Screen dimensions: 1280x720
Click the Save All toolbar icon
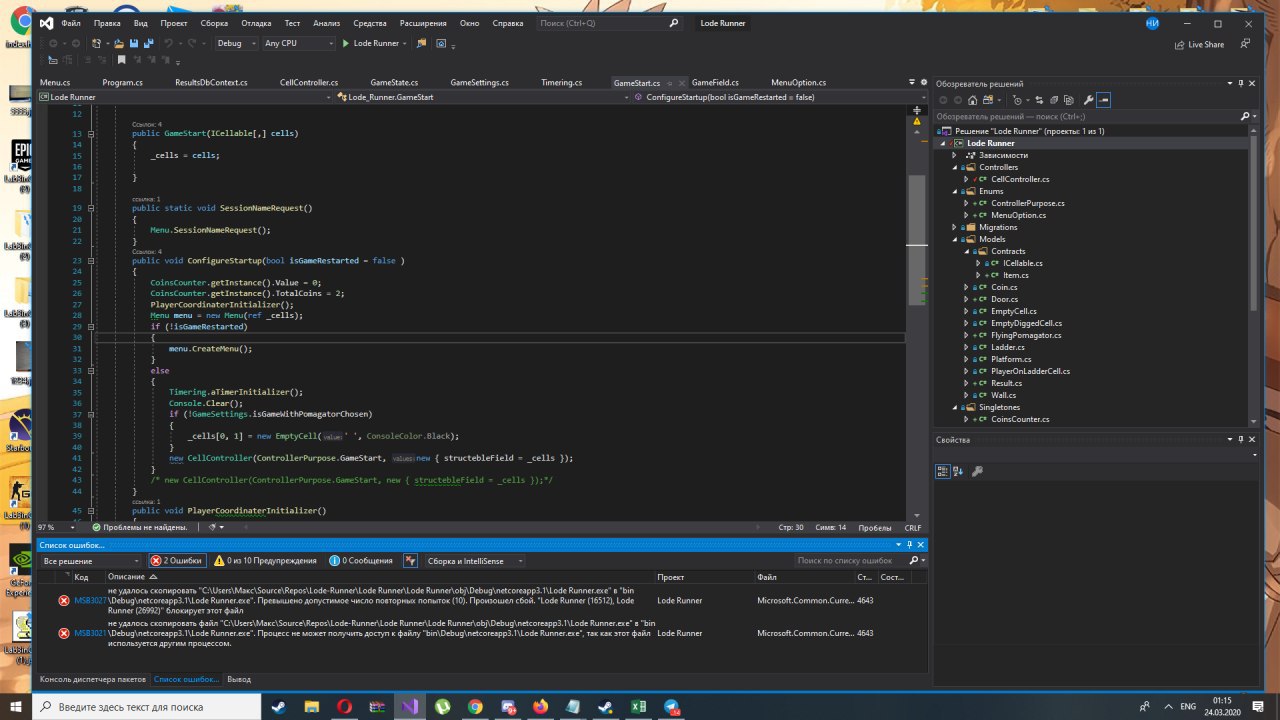147,43
